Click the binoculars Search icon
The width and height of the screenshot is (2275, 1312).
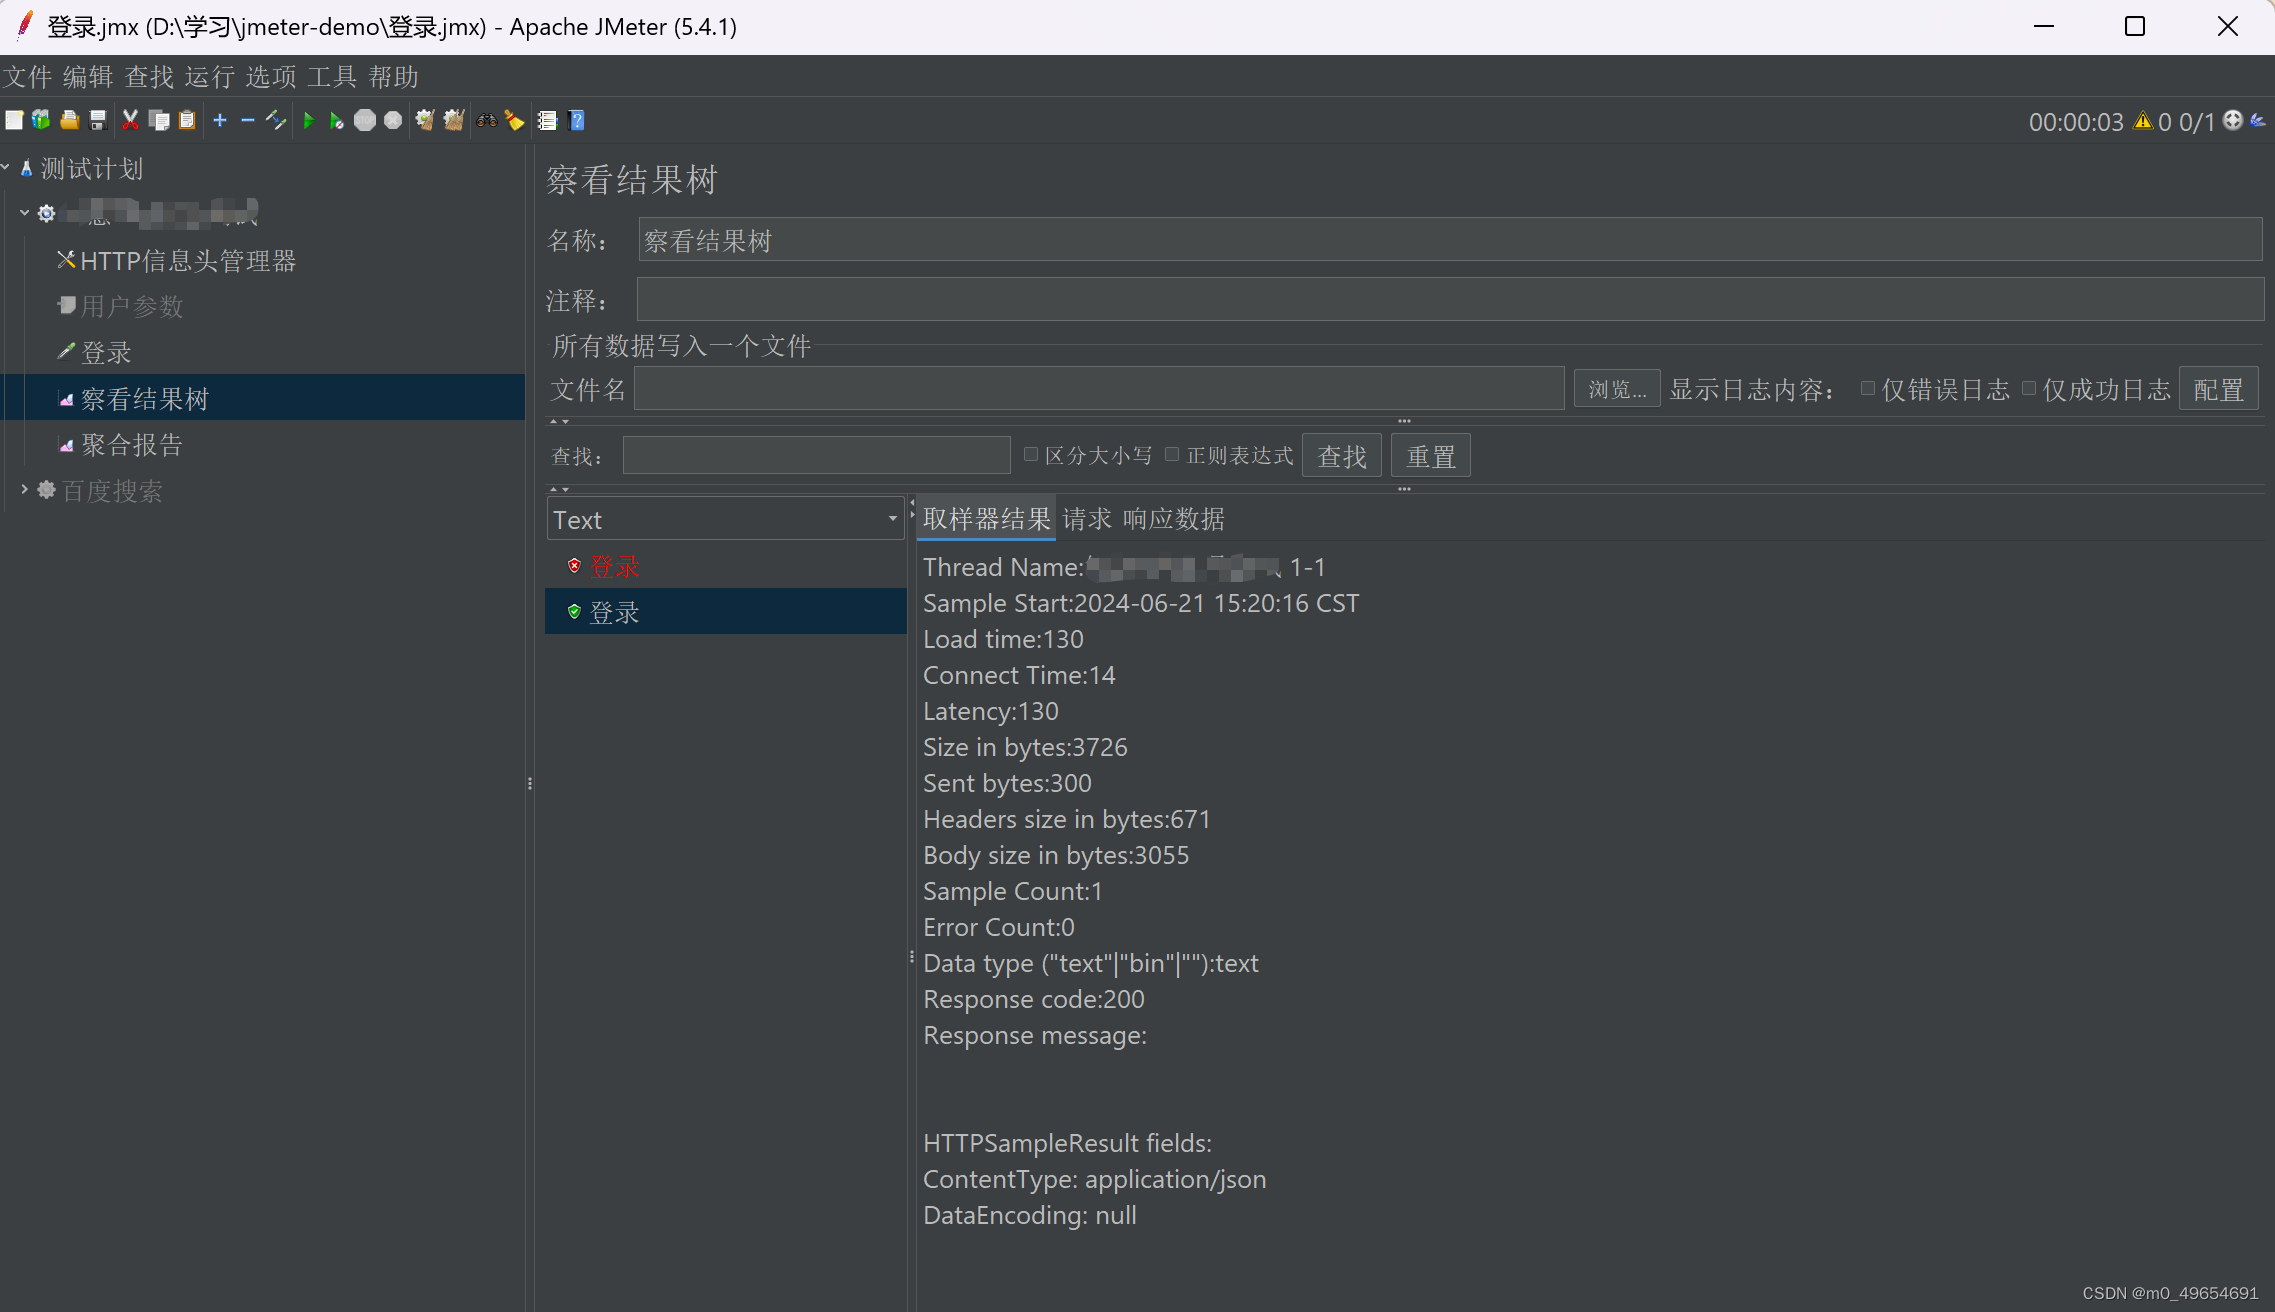(487, 121)
